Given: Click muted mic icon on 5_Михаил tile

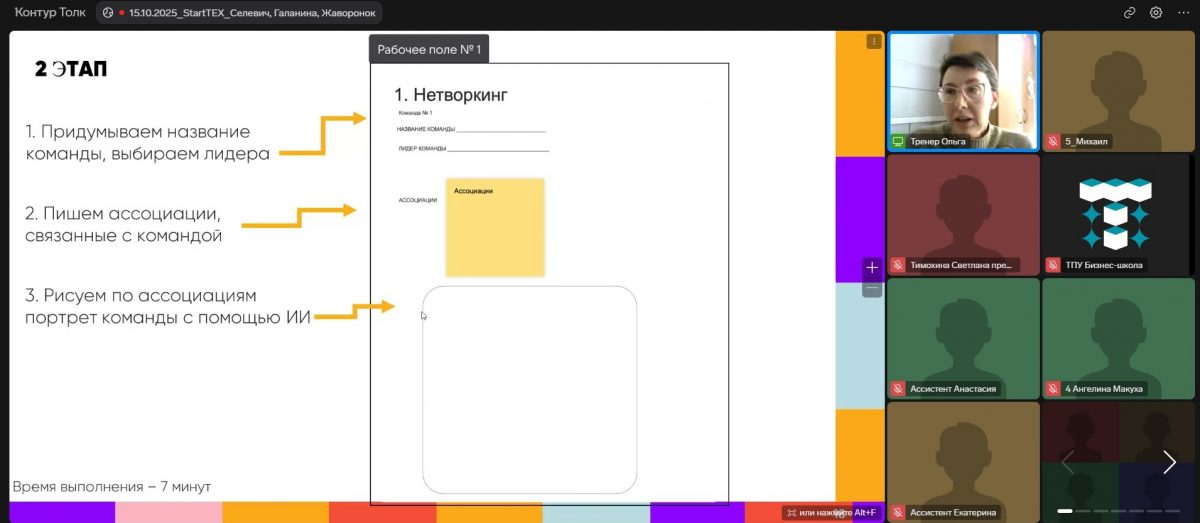Looking at the screenshot, I should (x=1053, y=142).
